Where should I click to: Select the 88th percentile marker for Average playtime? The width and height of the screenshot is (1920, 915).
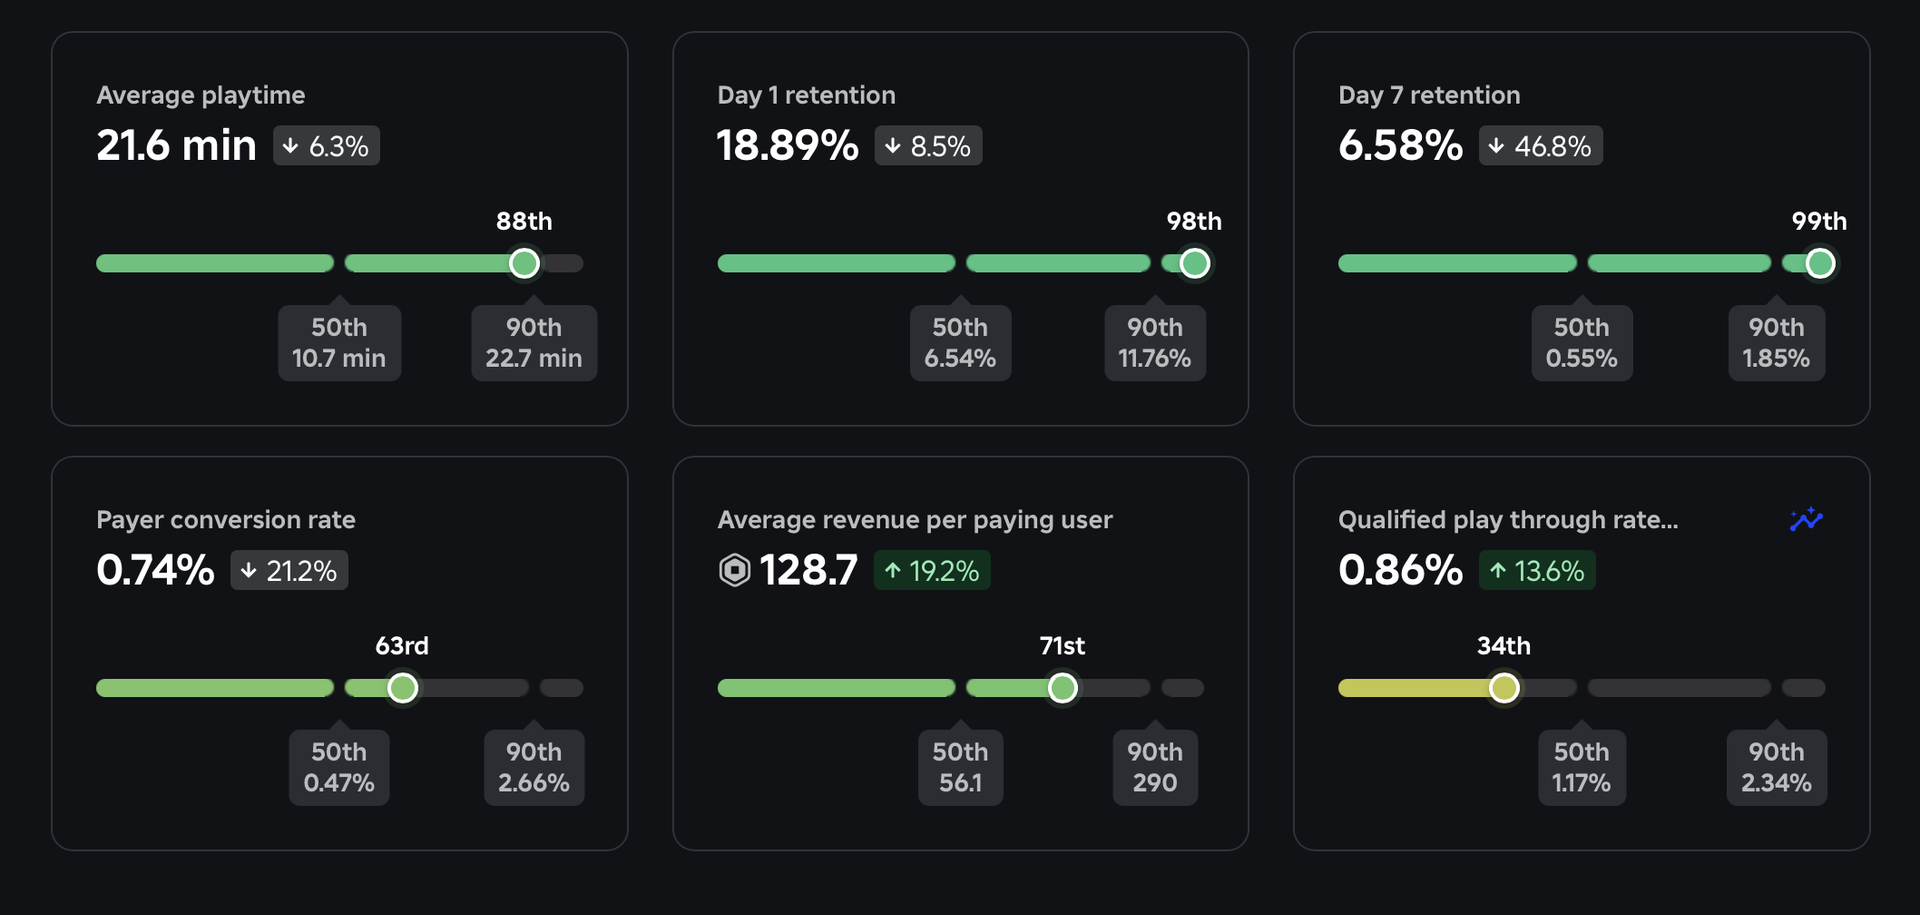[523, 263]
